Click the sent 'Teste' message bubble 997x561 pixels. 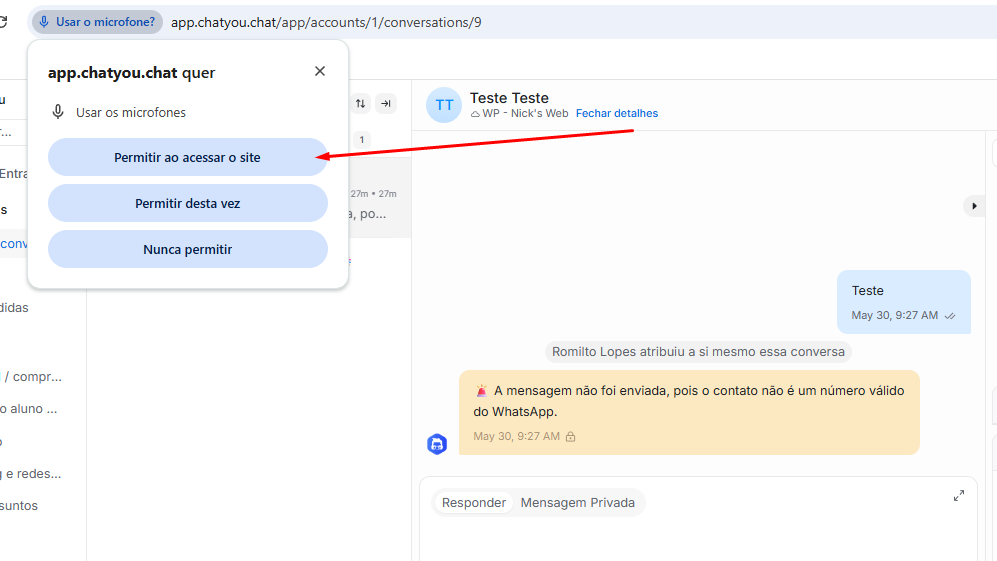pos(903,301)
